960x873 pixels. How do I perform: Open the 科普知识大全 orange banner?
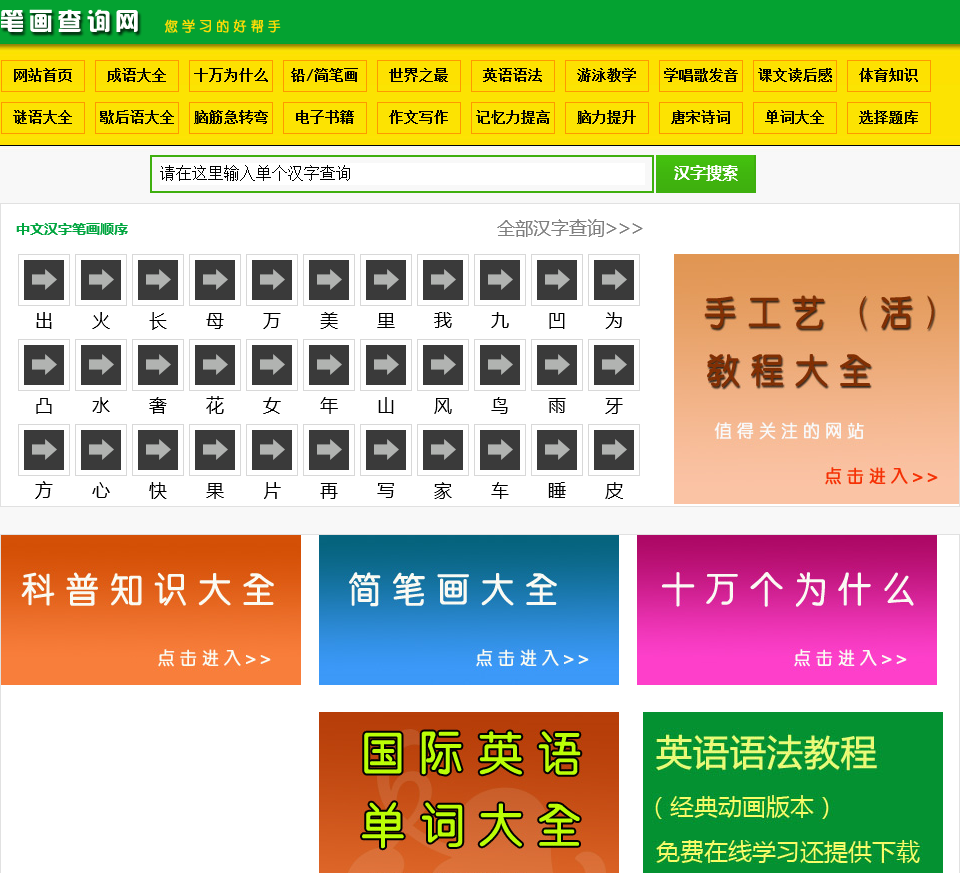coord(151,610)
